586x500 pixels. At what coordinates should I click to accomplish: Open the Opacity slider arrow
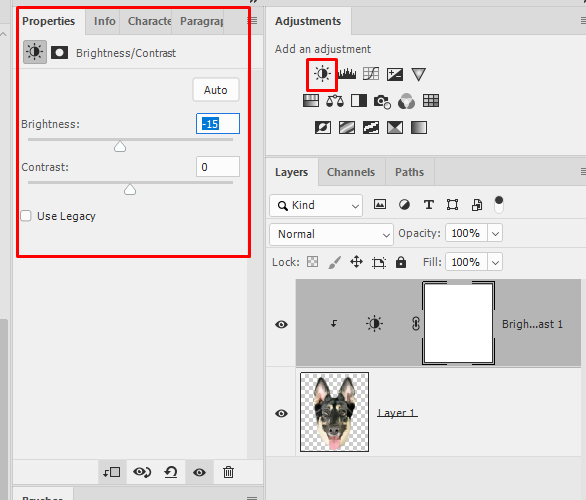[495, 233]
